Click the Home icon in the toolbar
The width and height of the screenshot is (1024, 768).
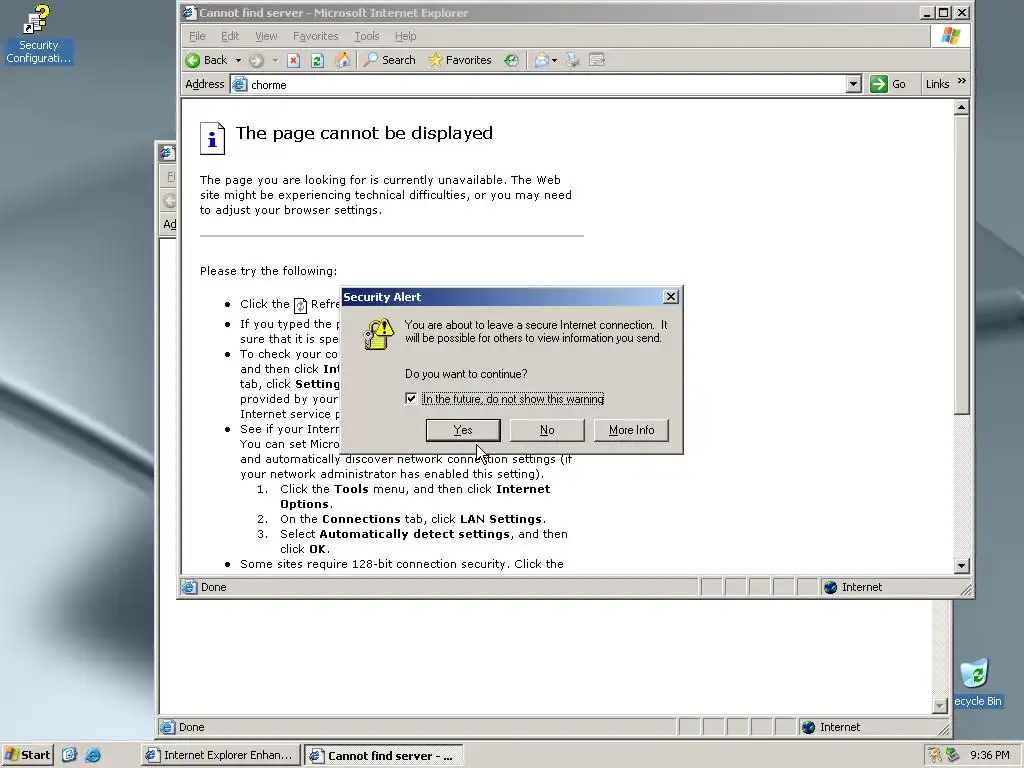tap(342, 60)
